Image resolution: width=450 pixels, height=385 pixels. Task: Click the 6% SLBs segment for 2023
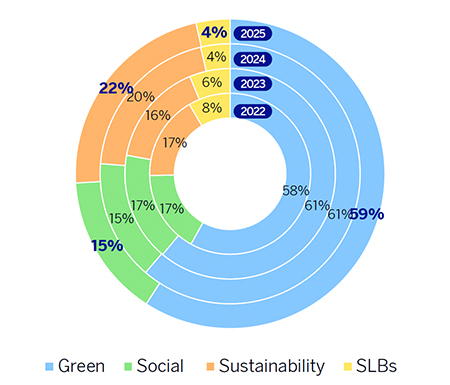(x=212, y=82)
